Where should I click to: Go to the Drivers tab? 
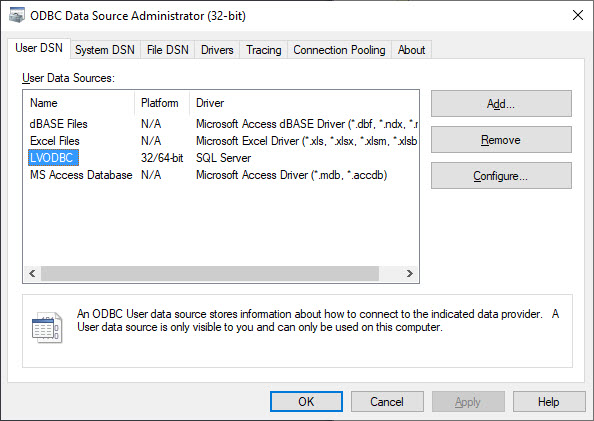[x=217, y=50]
